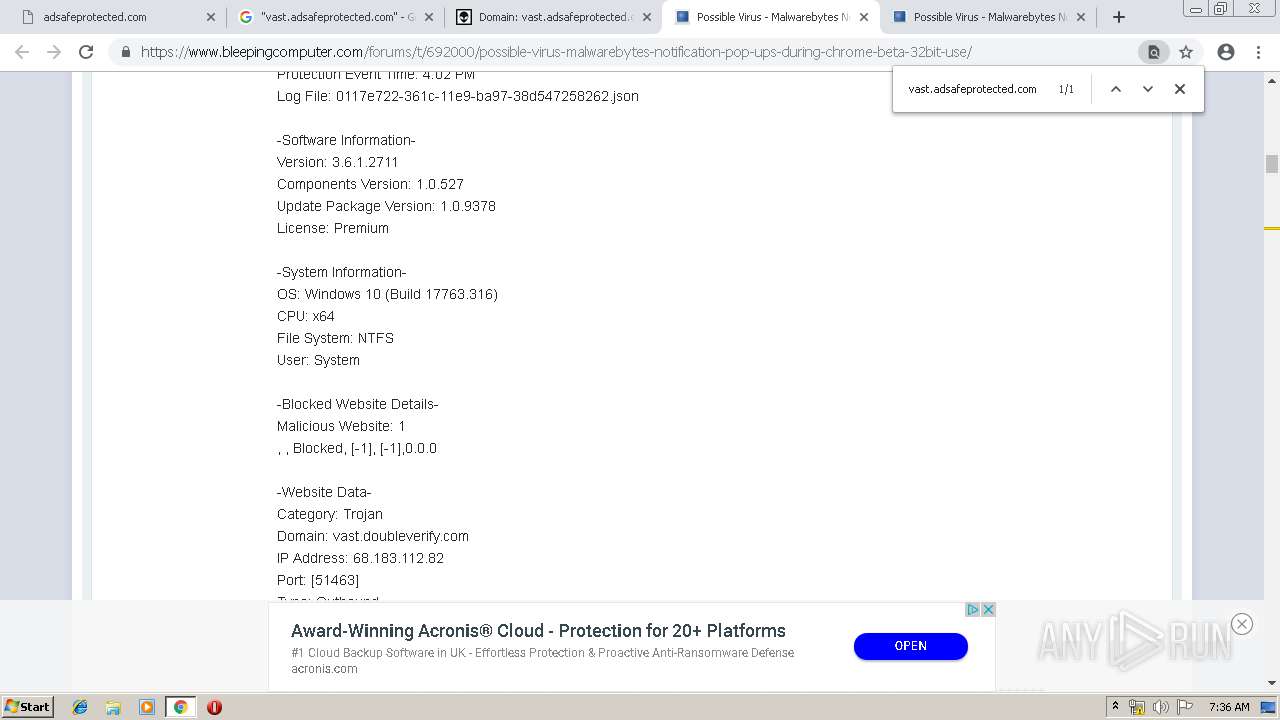Click text 'Update Package Version: 1.0.9378'
The height and width of the screenshot is (720, 1280).
[386, 206]
